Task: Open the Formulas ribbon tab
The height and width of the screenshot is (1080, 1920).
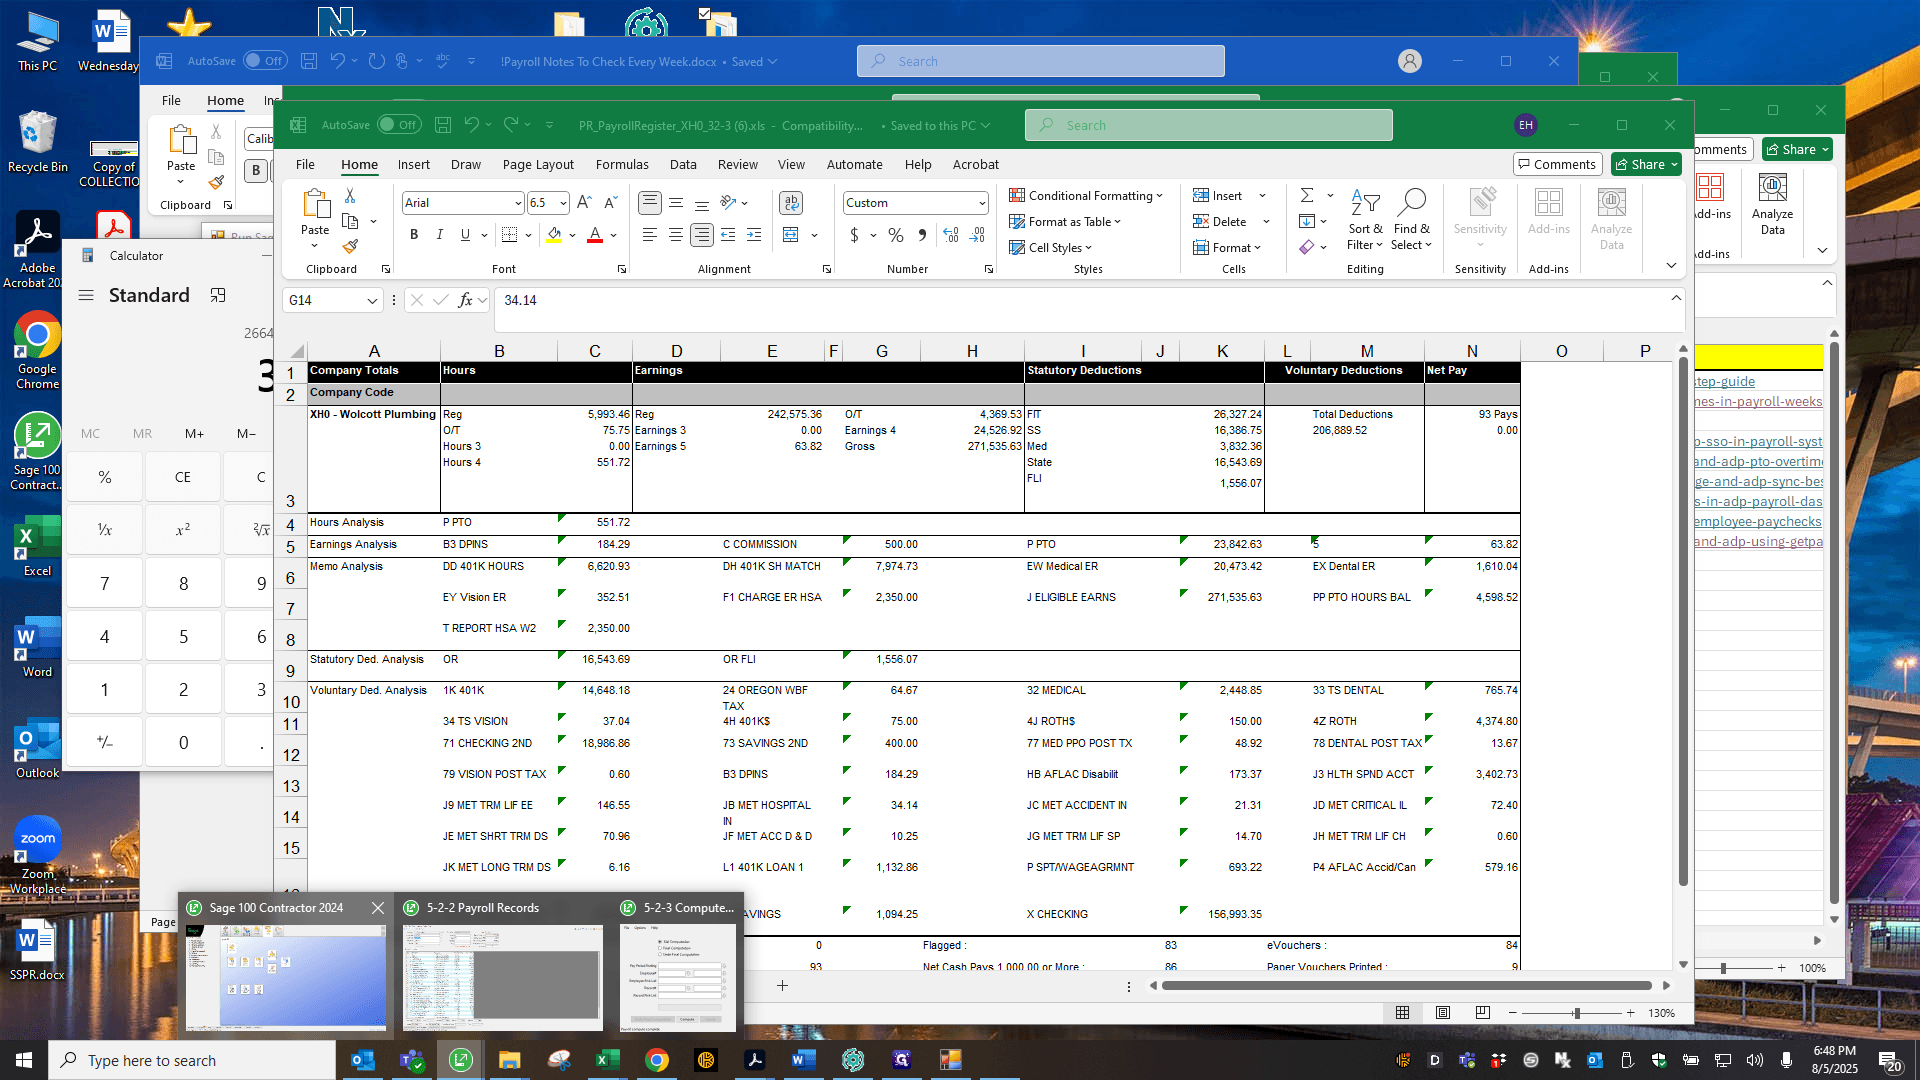Action: [x=622, y=165]
